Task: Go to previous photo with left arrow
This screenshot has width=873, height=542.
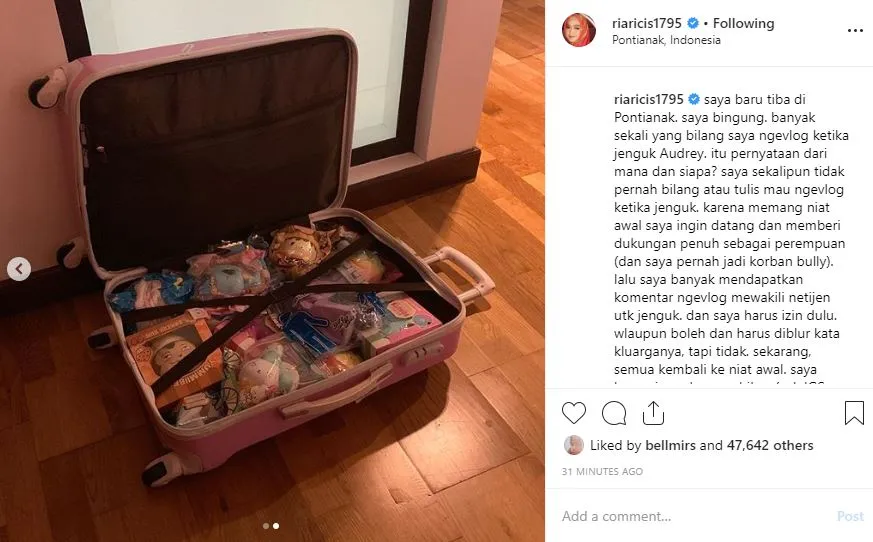Action: point(19,269)
